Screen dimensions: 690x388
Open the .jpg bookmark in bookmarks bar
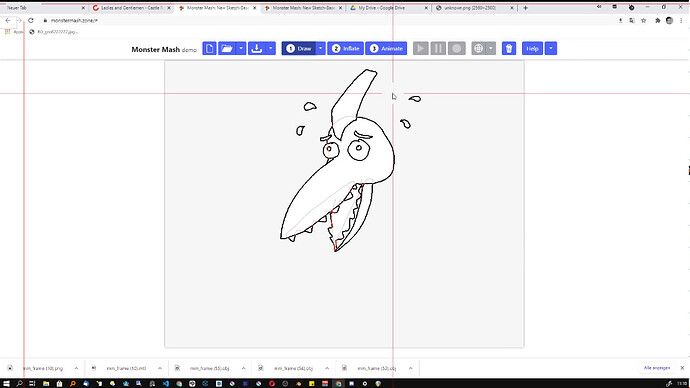click(54, 32)
